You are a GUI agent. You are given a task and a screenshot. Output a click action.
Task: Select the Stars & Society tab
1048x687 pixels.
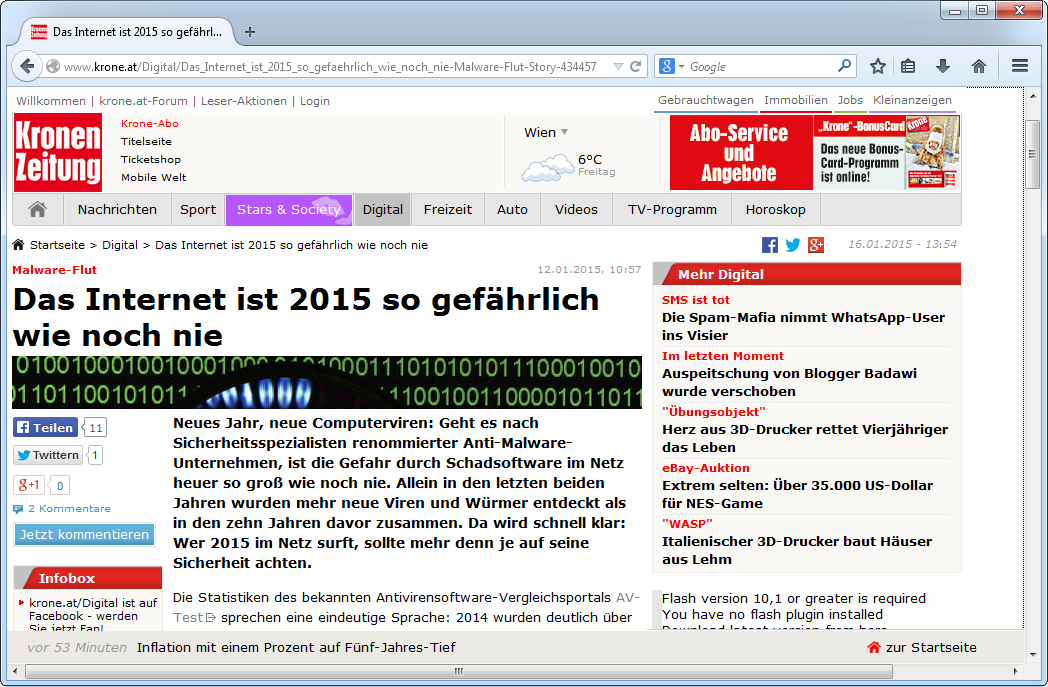point(288,210)
